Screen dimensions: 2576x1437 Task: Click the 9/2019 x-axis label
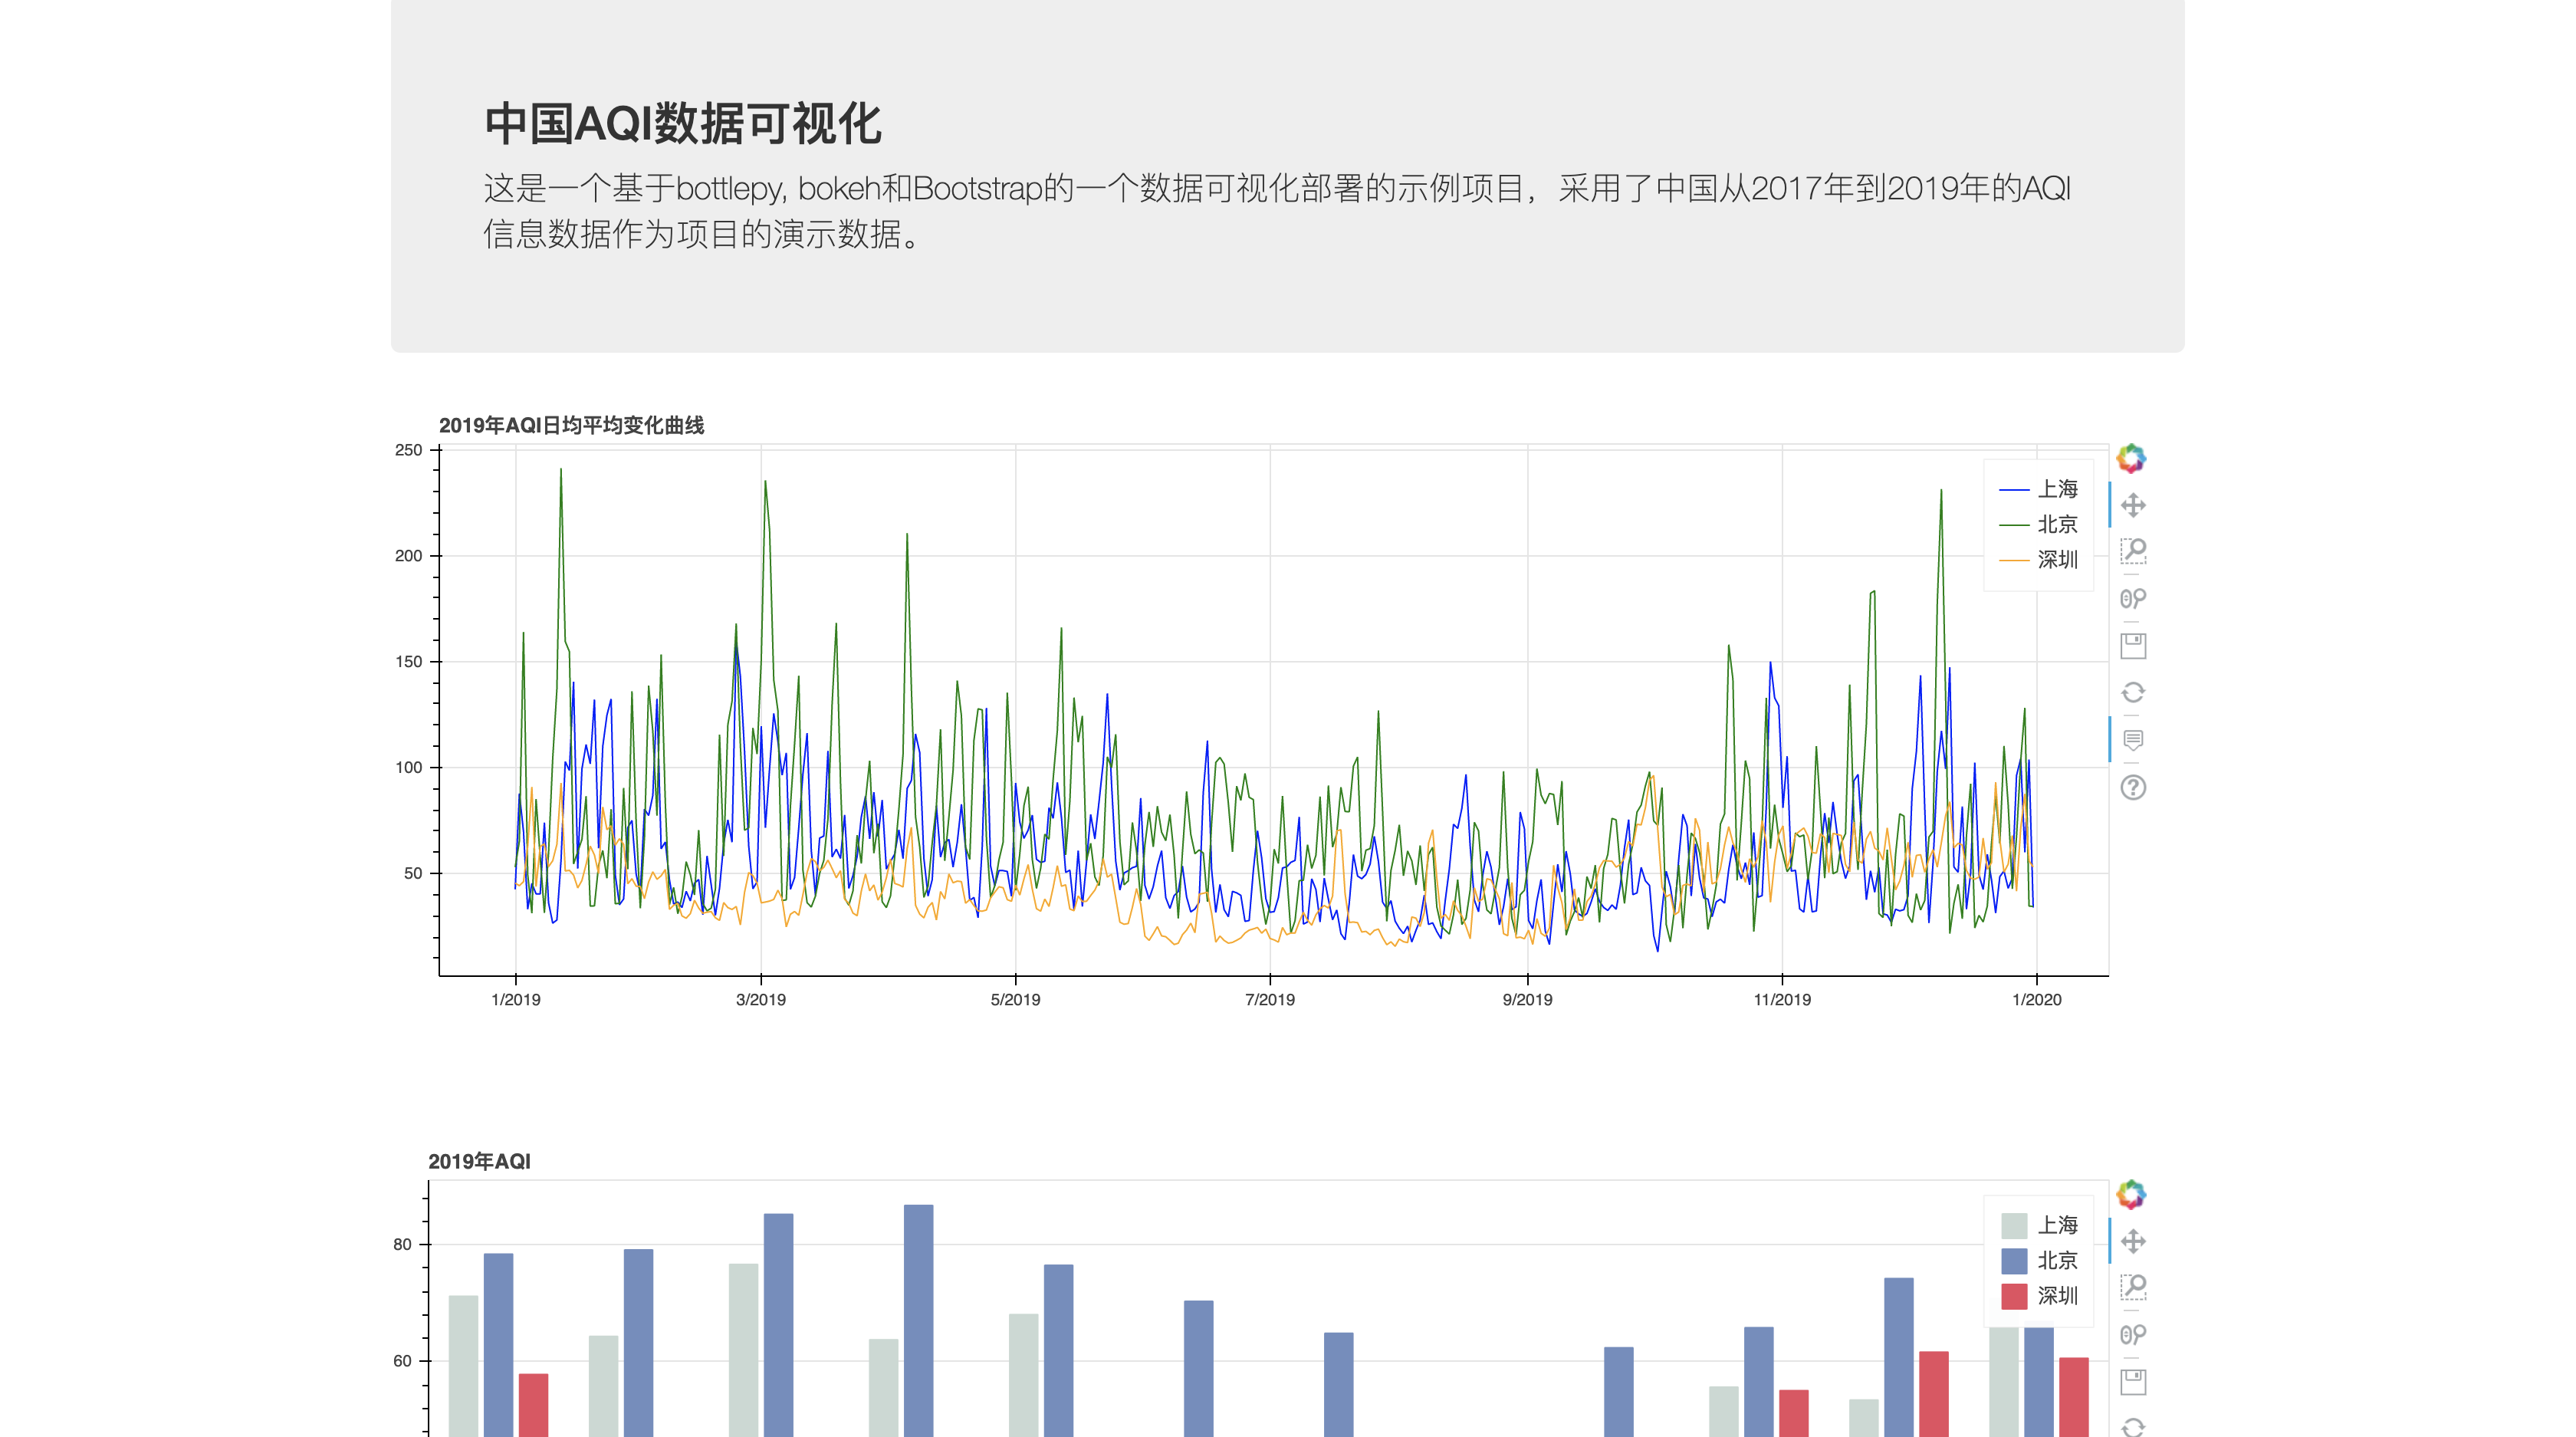[x=1528, y=1000]
